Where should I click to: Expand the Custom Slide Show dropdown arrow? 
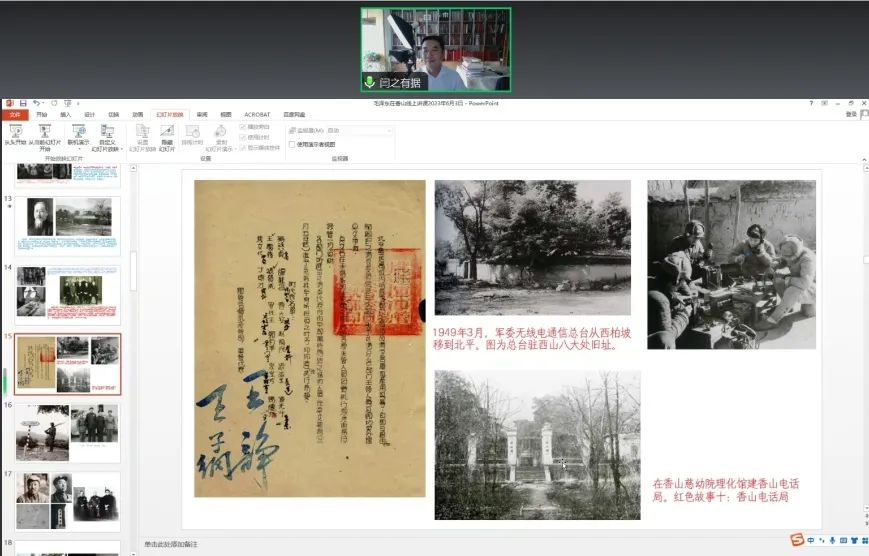[x=121, y=150]
